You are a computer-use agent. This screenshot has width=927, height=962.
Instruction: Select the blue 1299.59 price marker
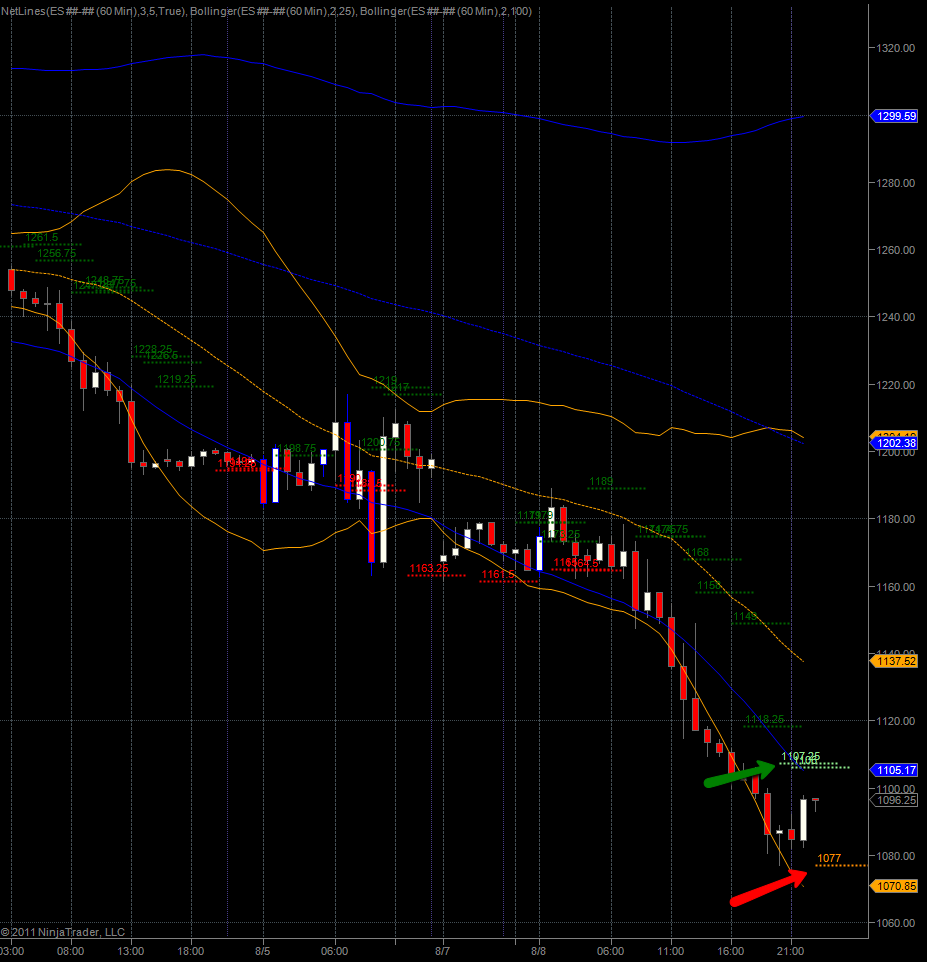[895, 116]
